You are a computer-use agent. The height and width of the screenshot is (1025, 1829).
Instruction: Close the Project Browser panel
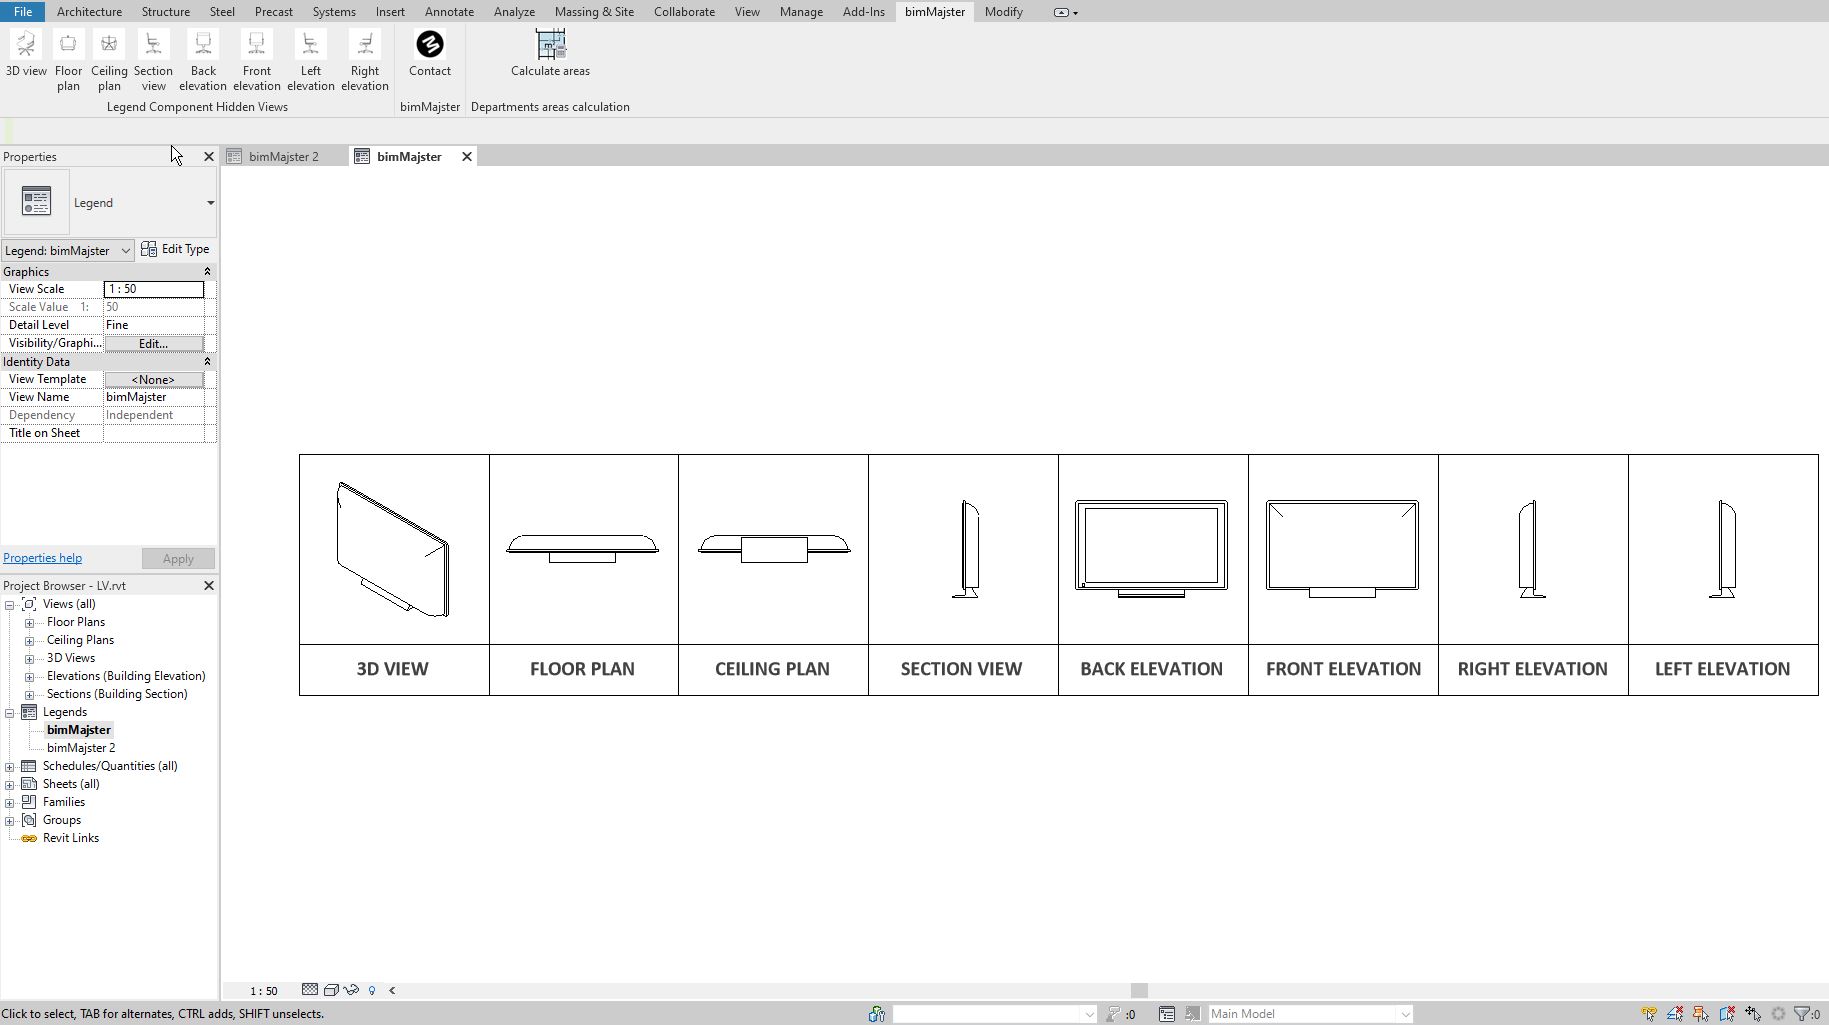209,586
